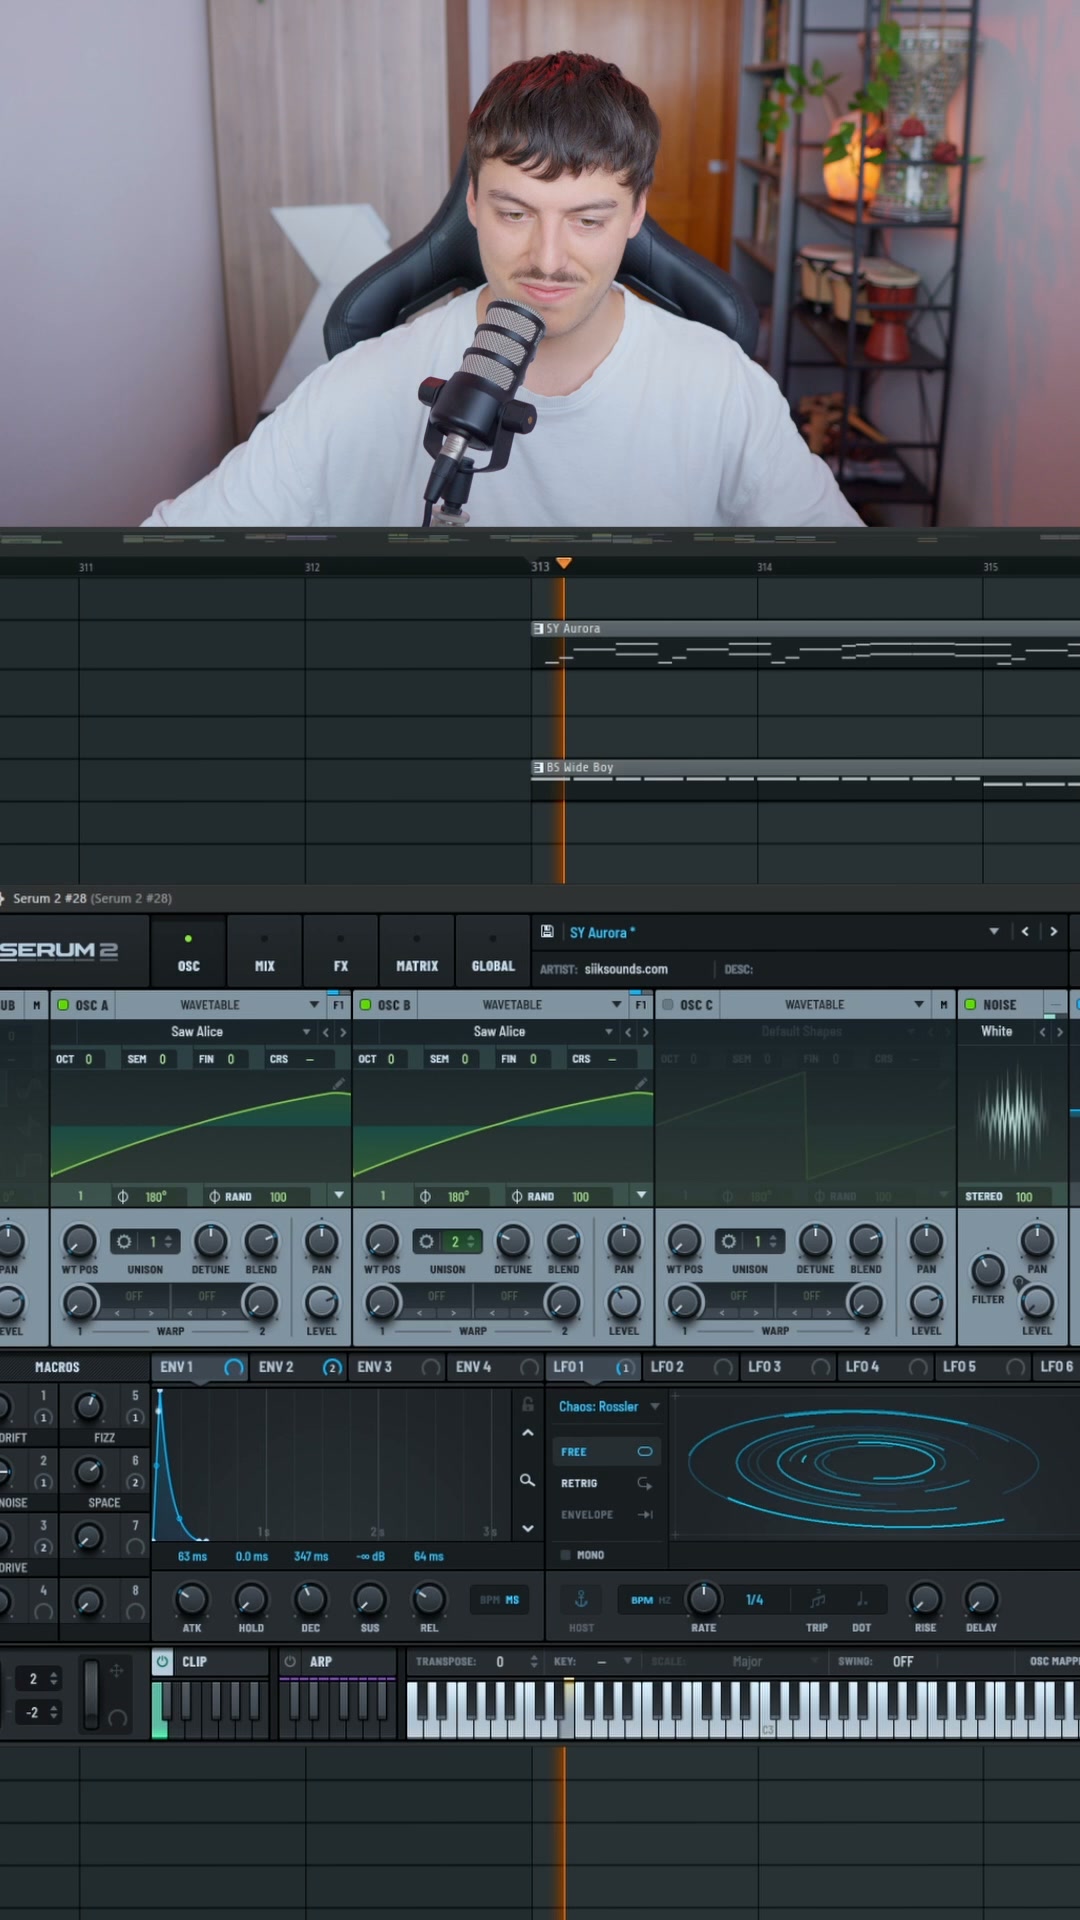Click the LFO anchor HOST icon
Image resolution: width=1080 pixels, height=1920 pixels.
581,1599
